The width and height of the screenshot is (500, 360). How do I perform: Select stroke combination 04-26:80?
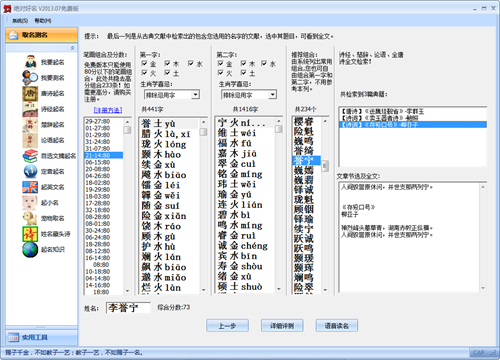(104, 176)
